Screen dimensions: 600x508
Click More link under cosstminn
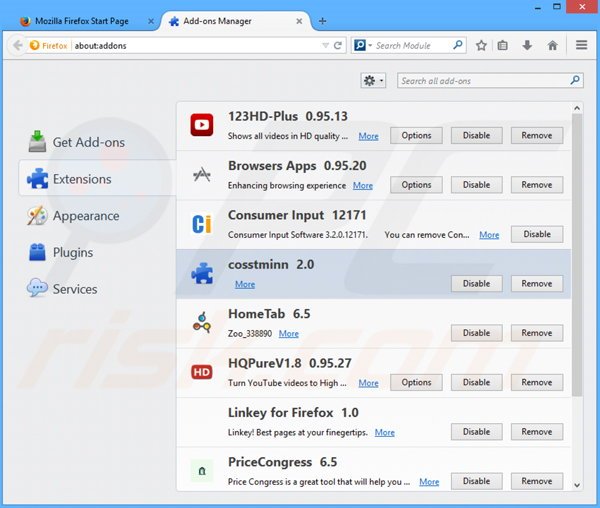245,284
